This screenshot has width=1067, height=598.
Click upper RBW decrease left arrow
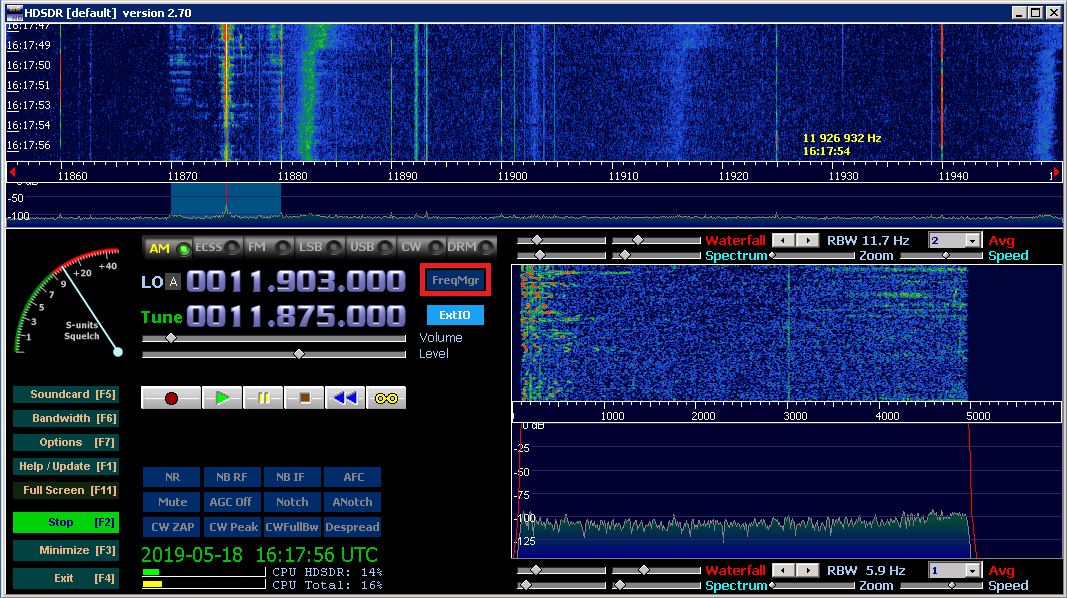tap(784, 240)
